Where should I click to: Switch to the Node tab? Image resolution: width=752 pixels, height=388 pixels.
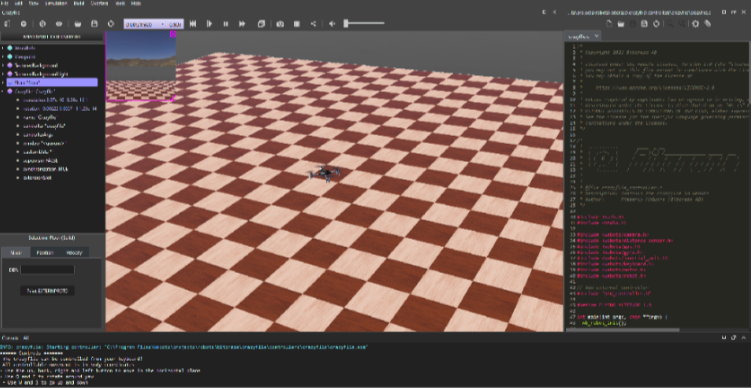16,252
